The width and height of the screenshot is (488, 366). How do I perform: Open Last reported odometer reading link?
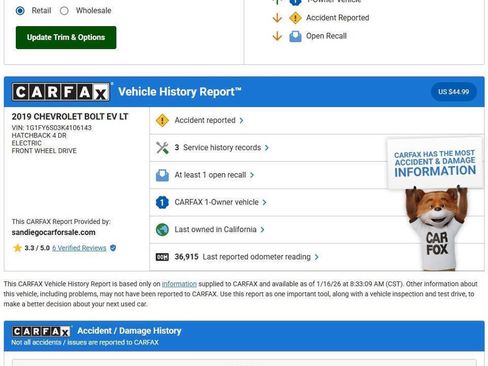point(256,257)
